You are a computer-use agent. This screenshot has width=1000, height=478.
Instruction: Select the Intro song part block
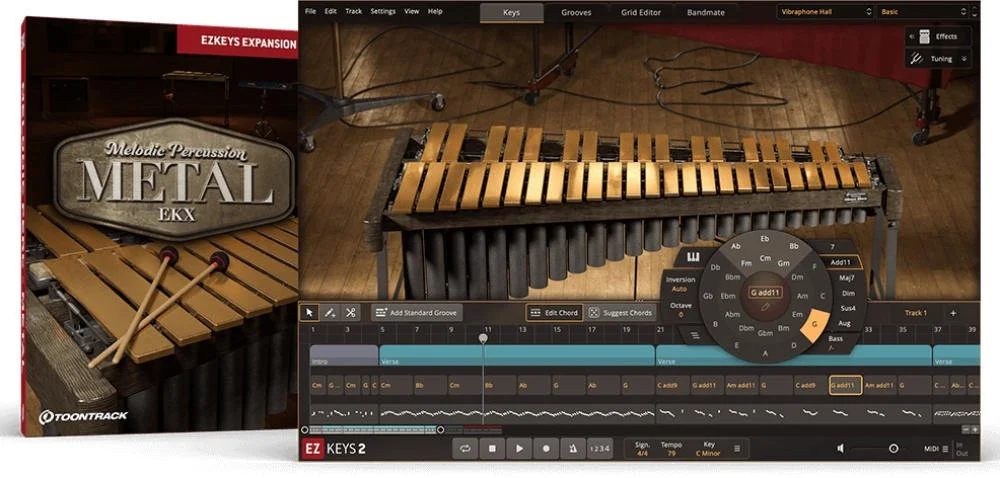(x=344, y=355)
